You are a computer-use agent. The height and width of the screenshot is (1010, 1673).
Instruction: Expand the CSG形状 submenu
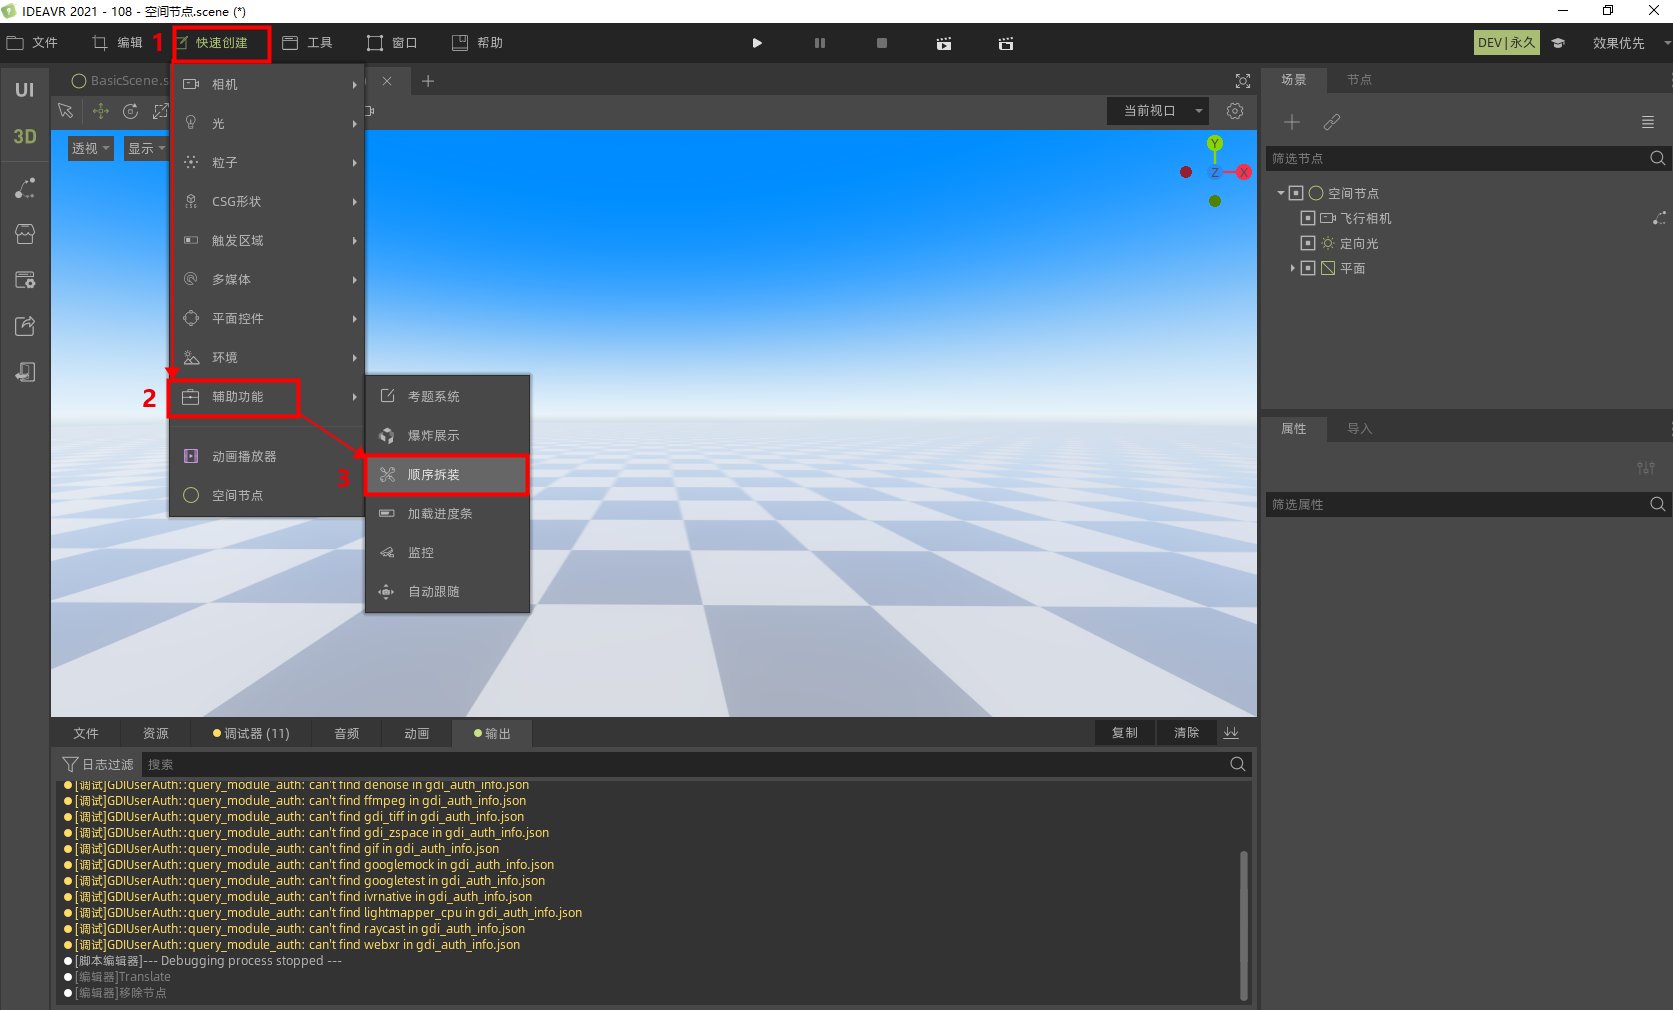point(268,201)
